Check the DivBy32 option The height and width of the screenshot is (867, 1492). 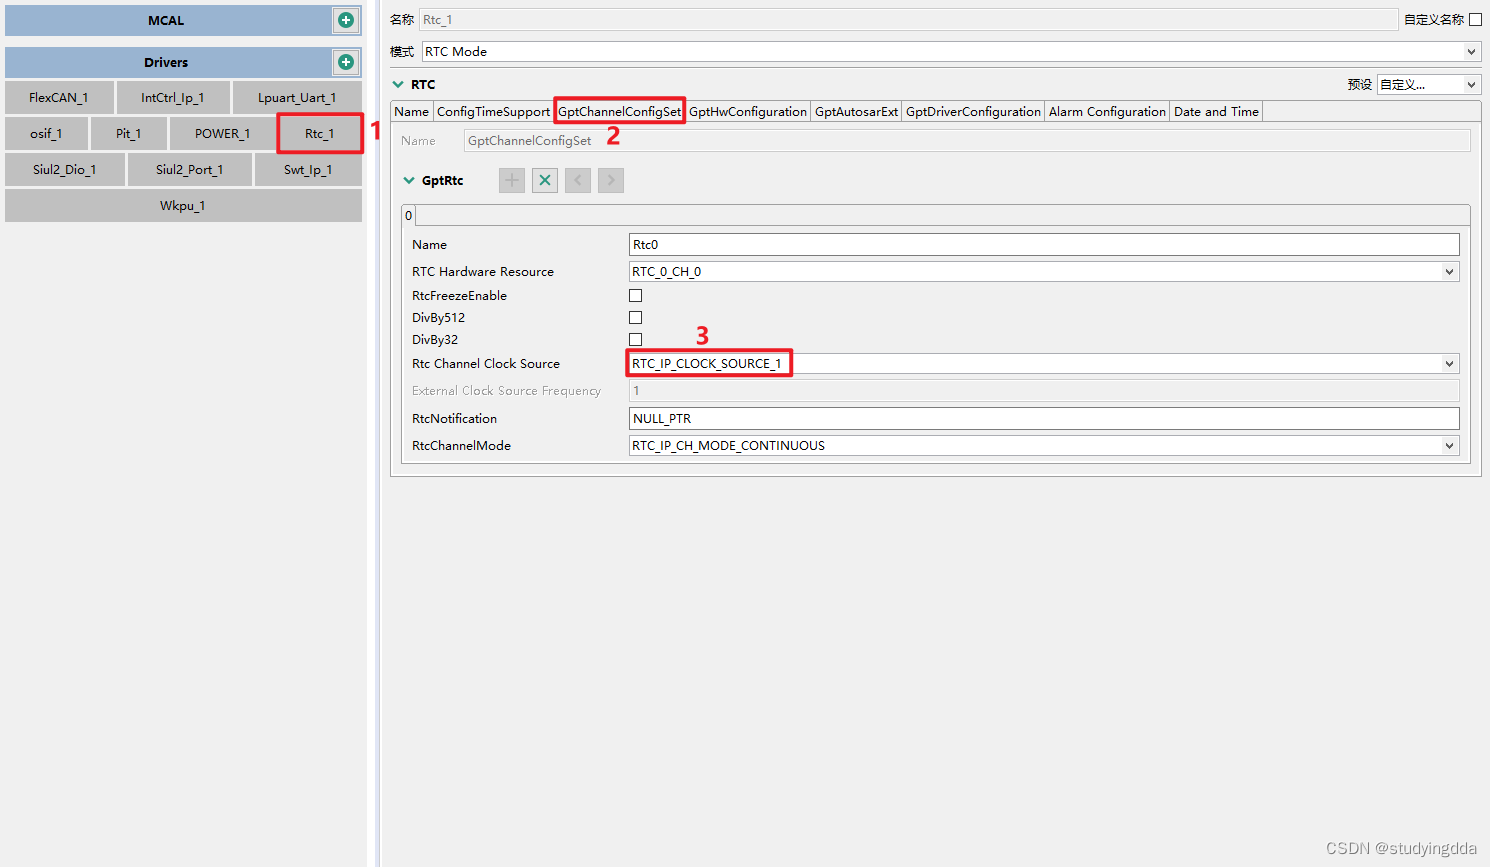click(635, 340)
